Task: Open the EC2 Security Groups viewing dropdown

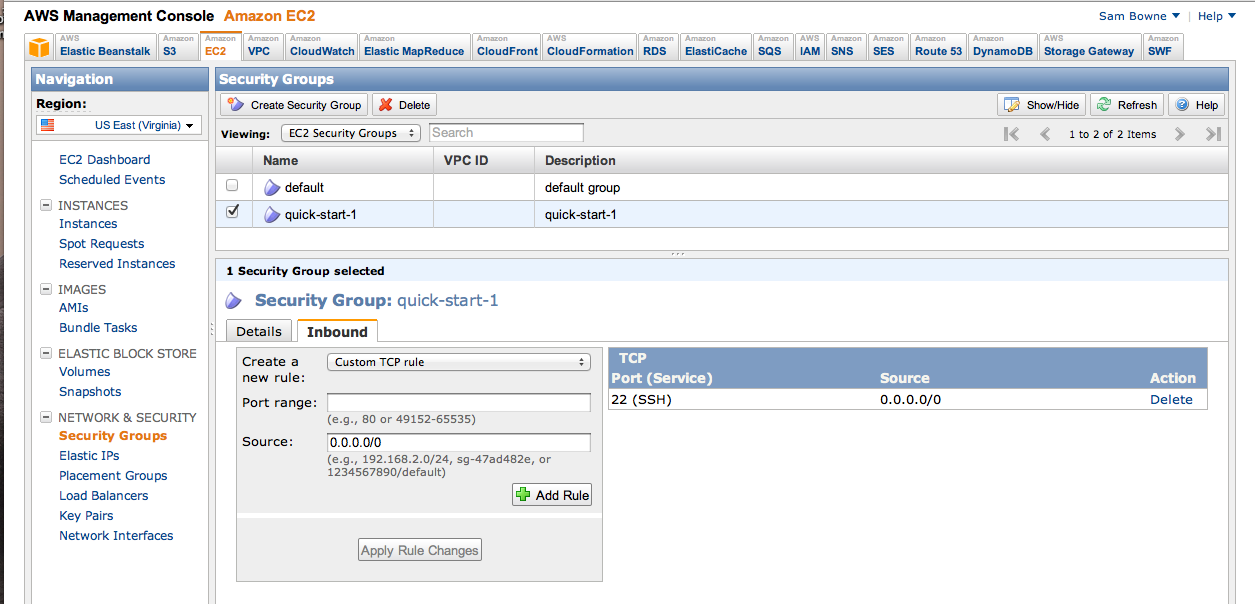Action: click(350, 133)
